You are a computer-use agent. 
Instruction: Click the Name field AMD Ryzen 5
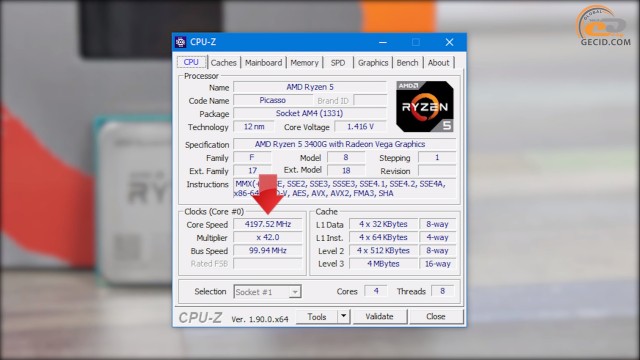point(310,87)
